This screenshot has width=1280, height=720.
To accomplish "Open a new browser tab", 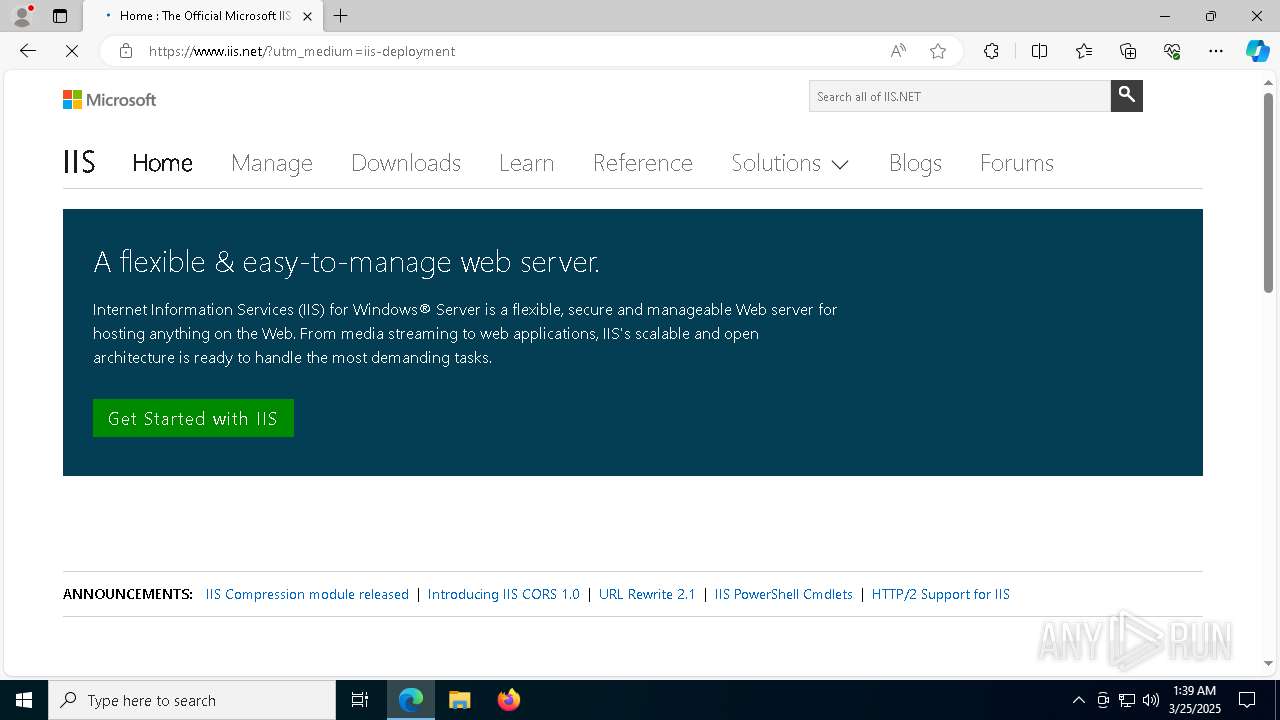I will point(341,16).
